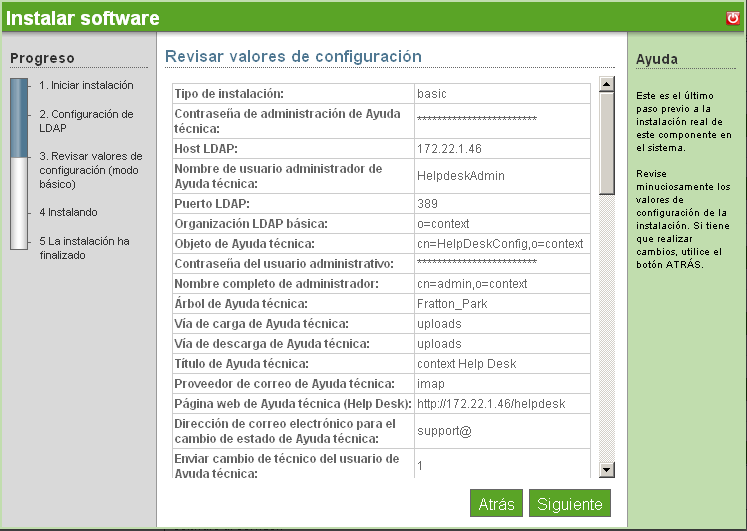Click the Tipo de instalación label
This screenshot has height=531, width=747.
point(229,94)
